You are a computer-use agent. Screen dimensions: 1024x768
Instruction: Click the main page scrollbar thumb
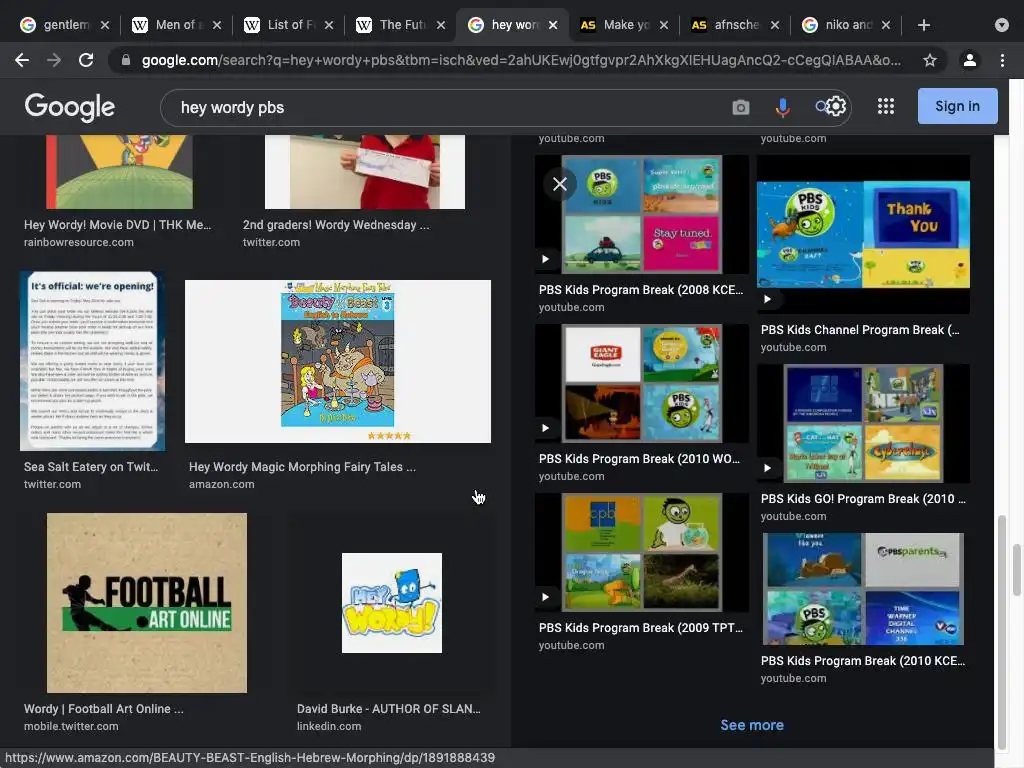tap(1017, 569)
